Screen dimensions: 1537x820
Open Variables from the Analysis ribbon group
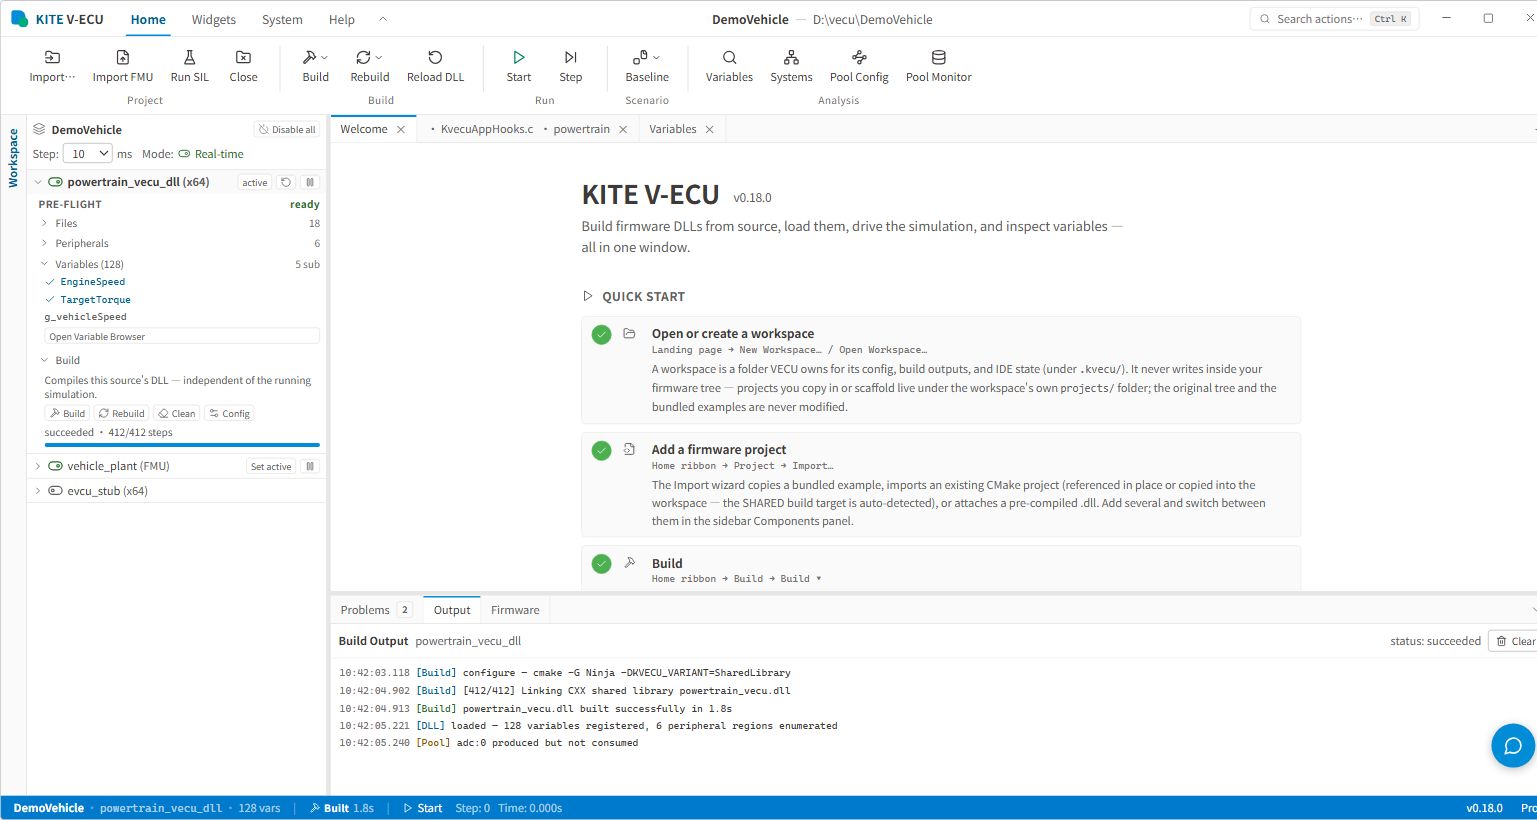pyautogui.click(x=730, y=57)
